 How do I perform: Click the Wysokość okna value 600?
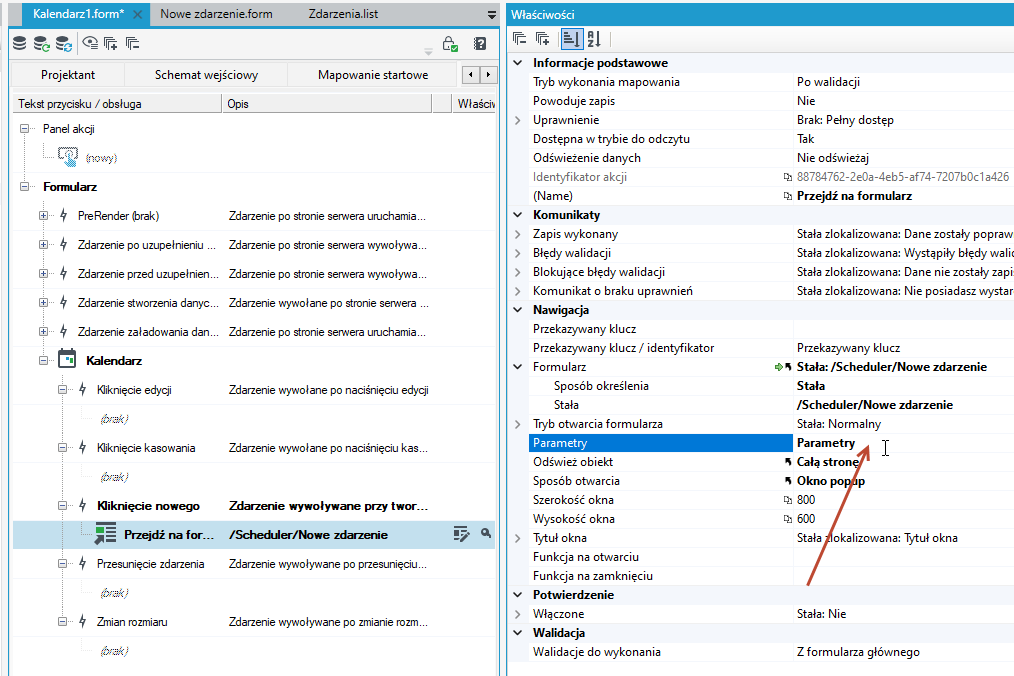[x=806, y=519]
